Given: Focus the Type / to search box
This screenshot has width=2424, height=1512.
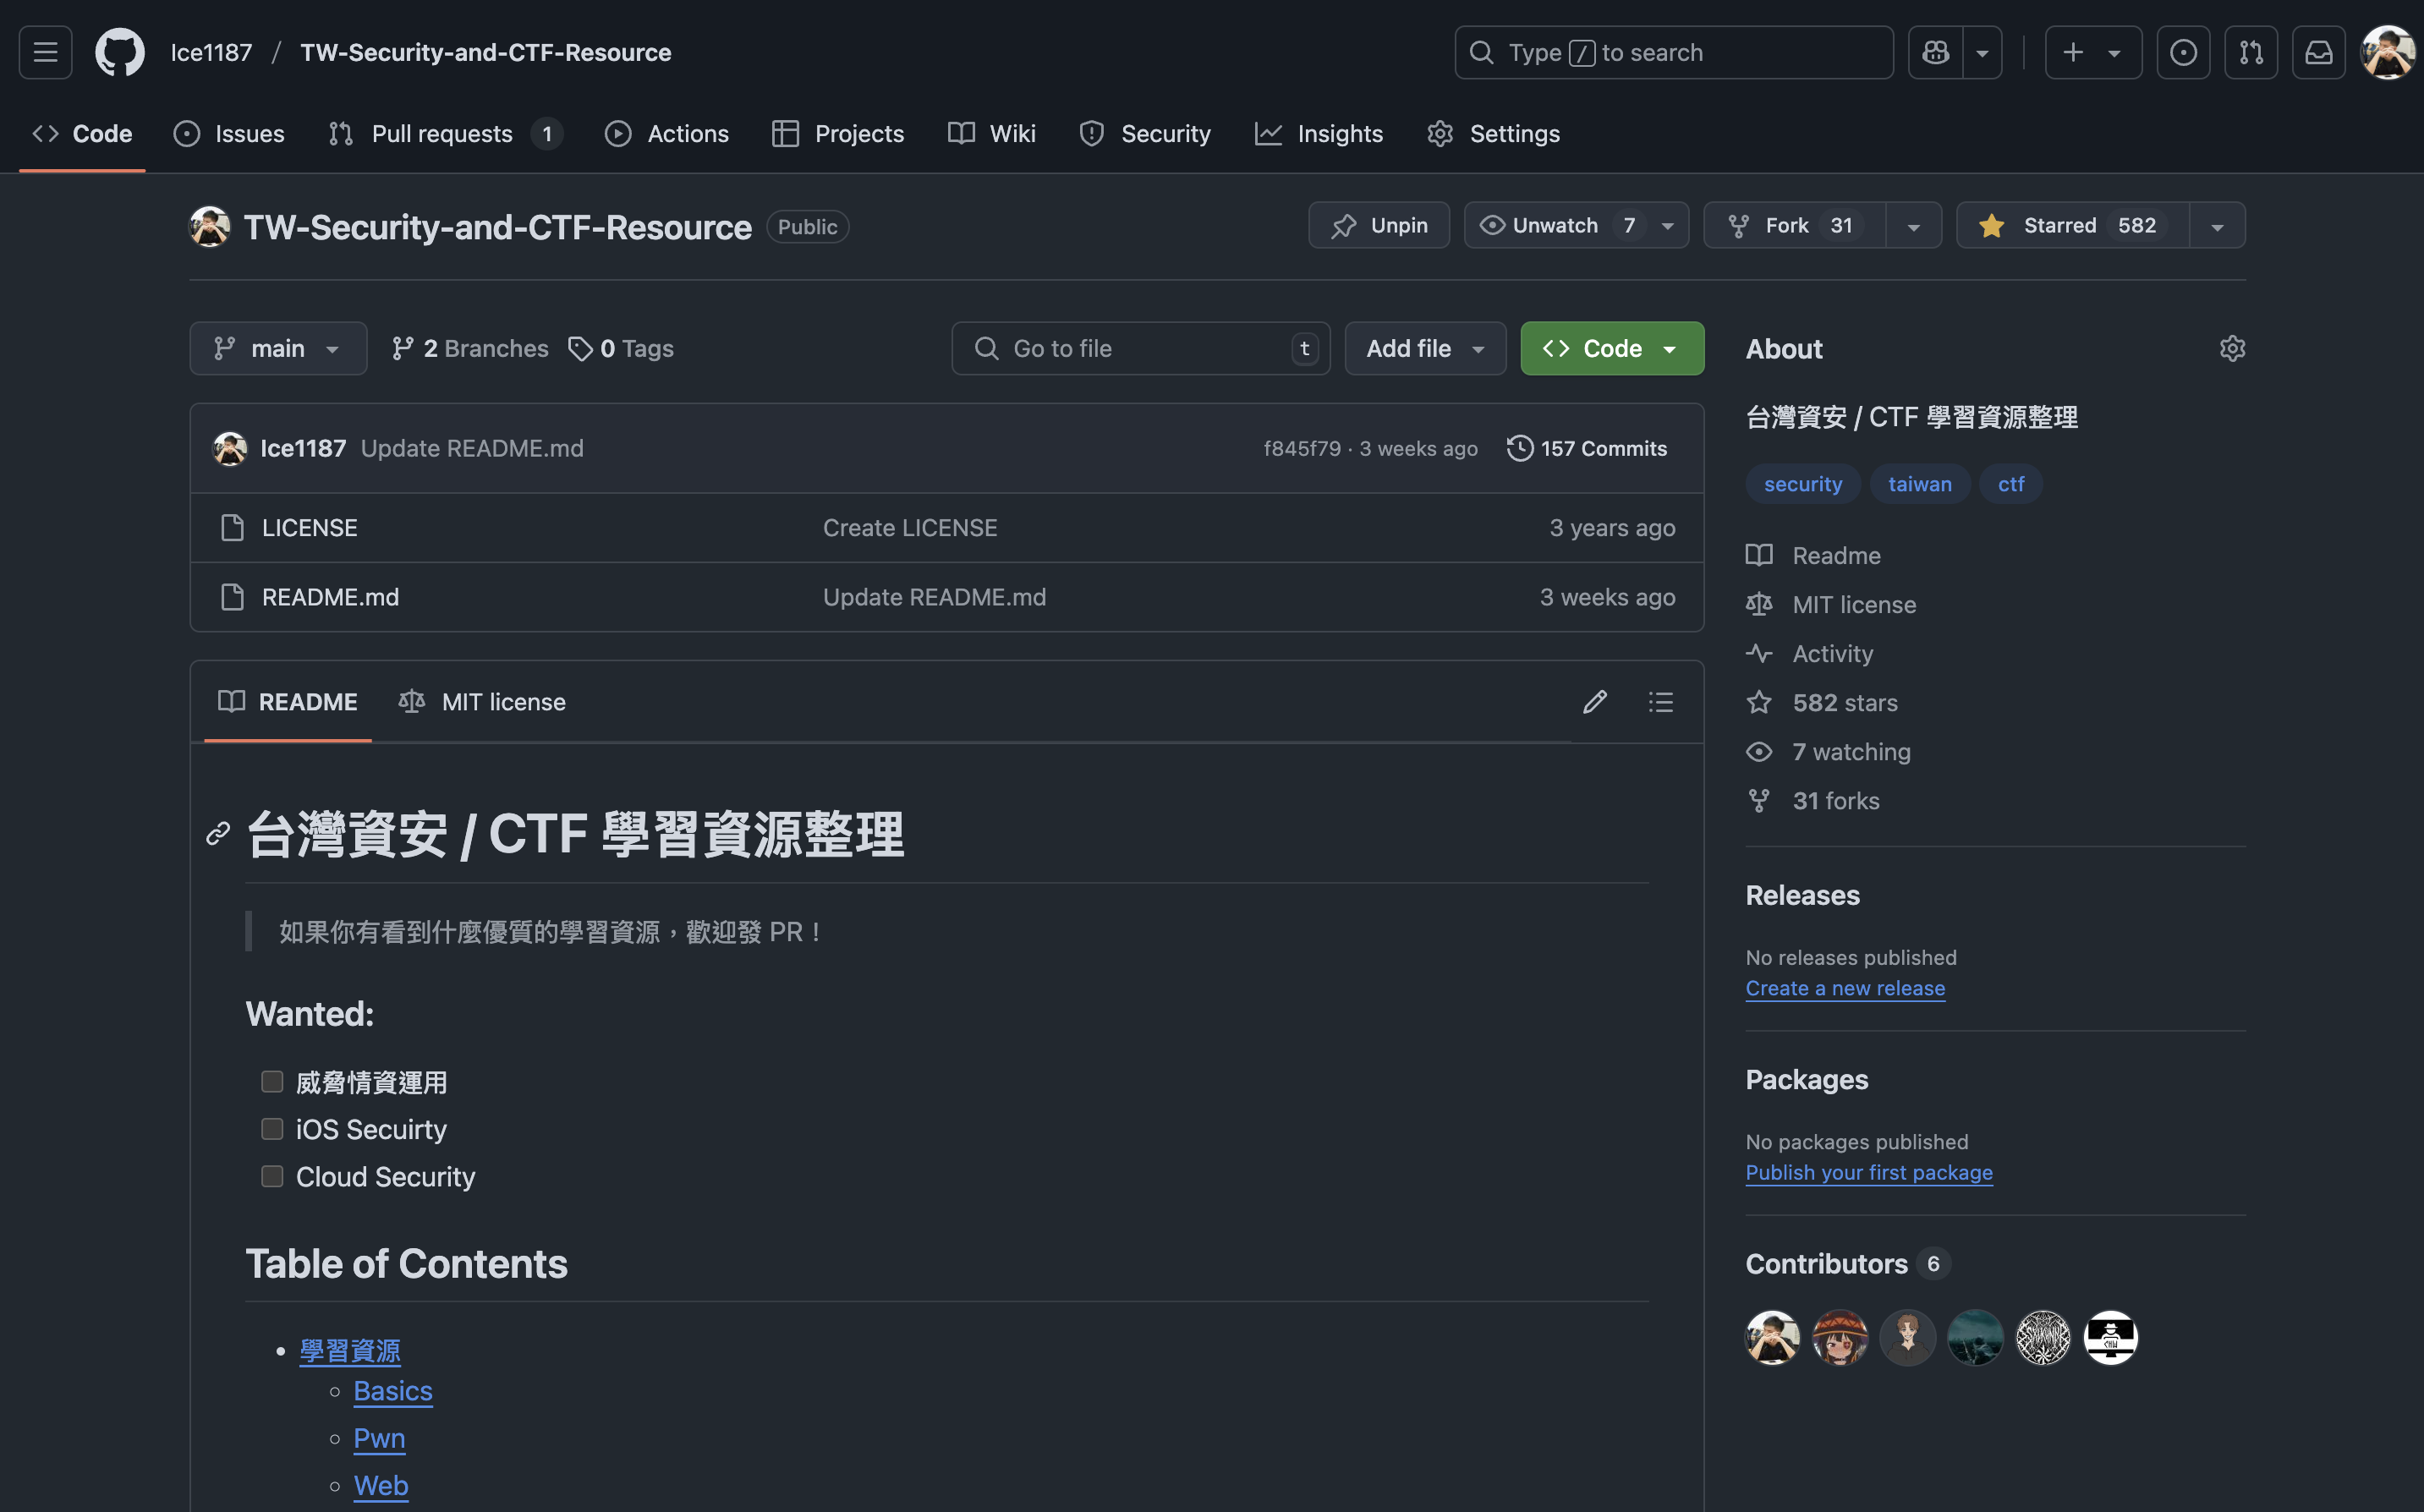Looking at the screenshot, I should click(x=1673, y=52).
